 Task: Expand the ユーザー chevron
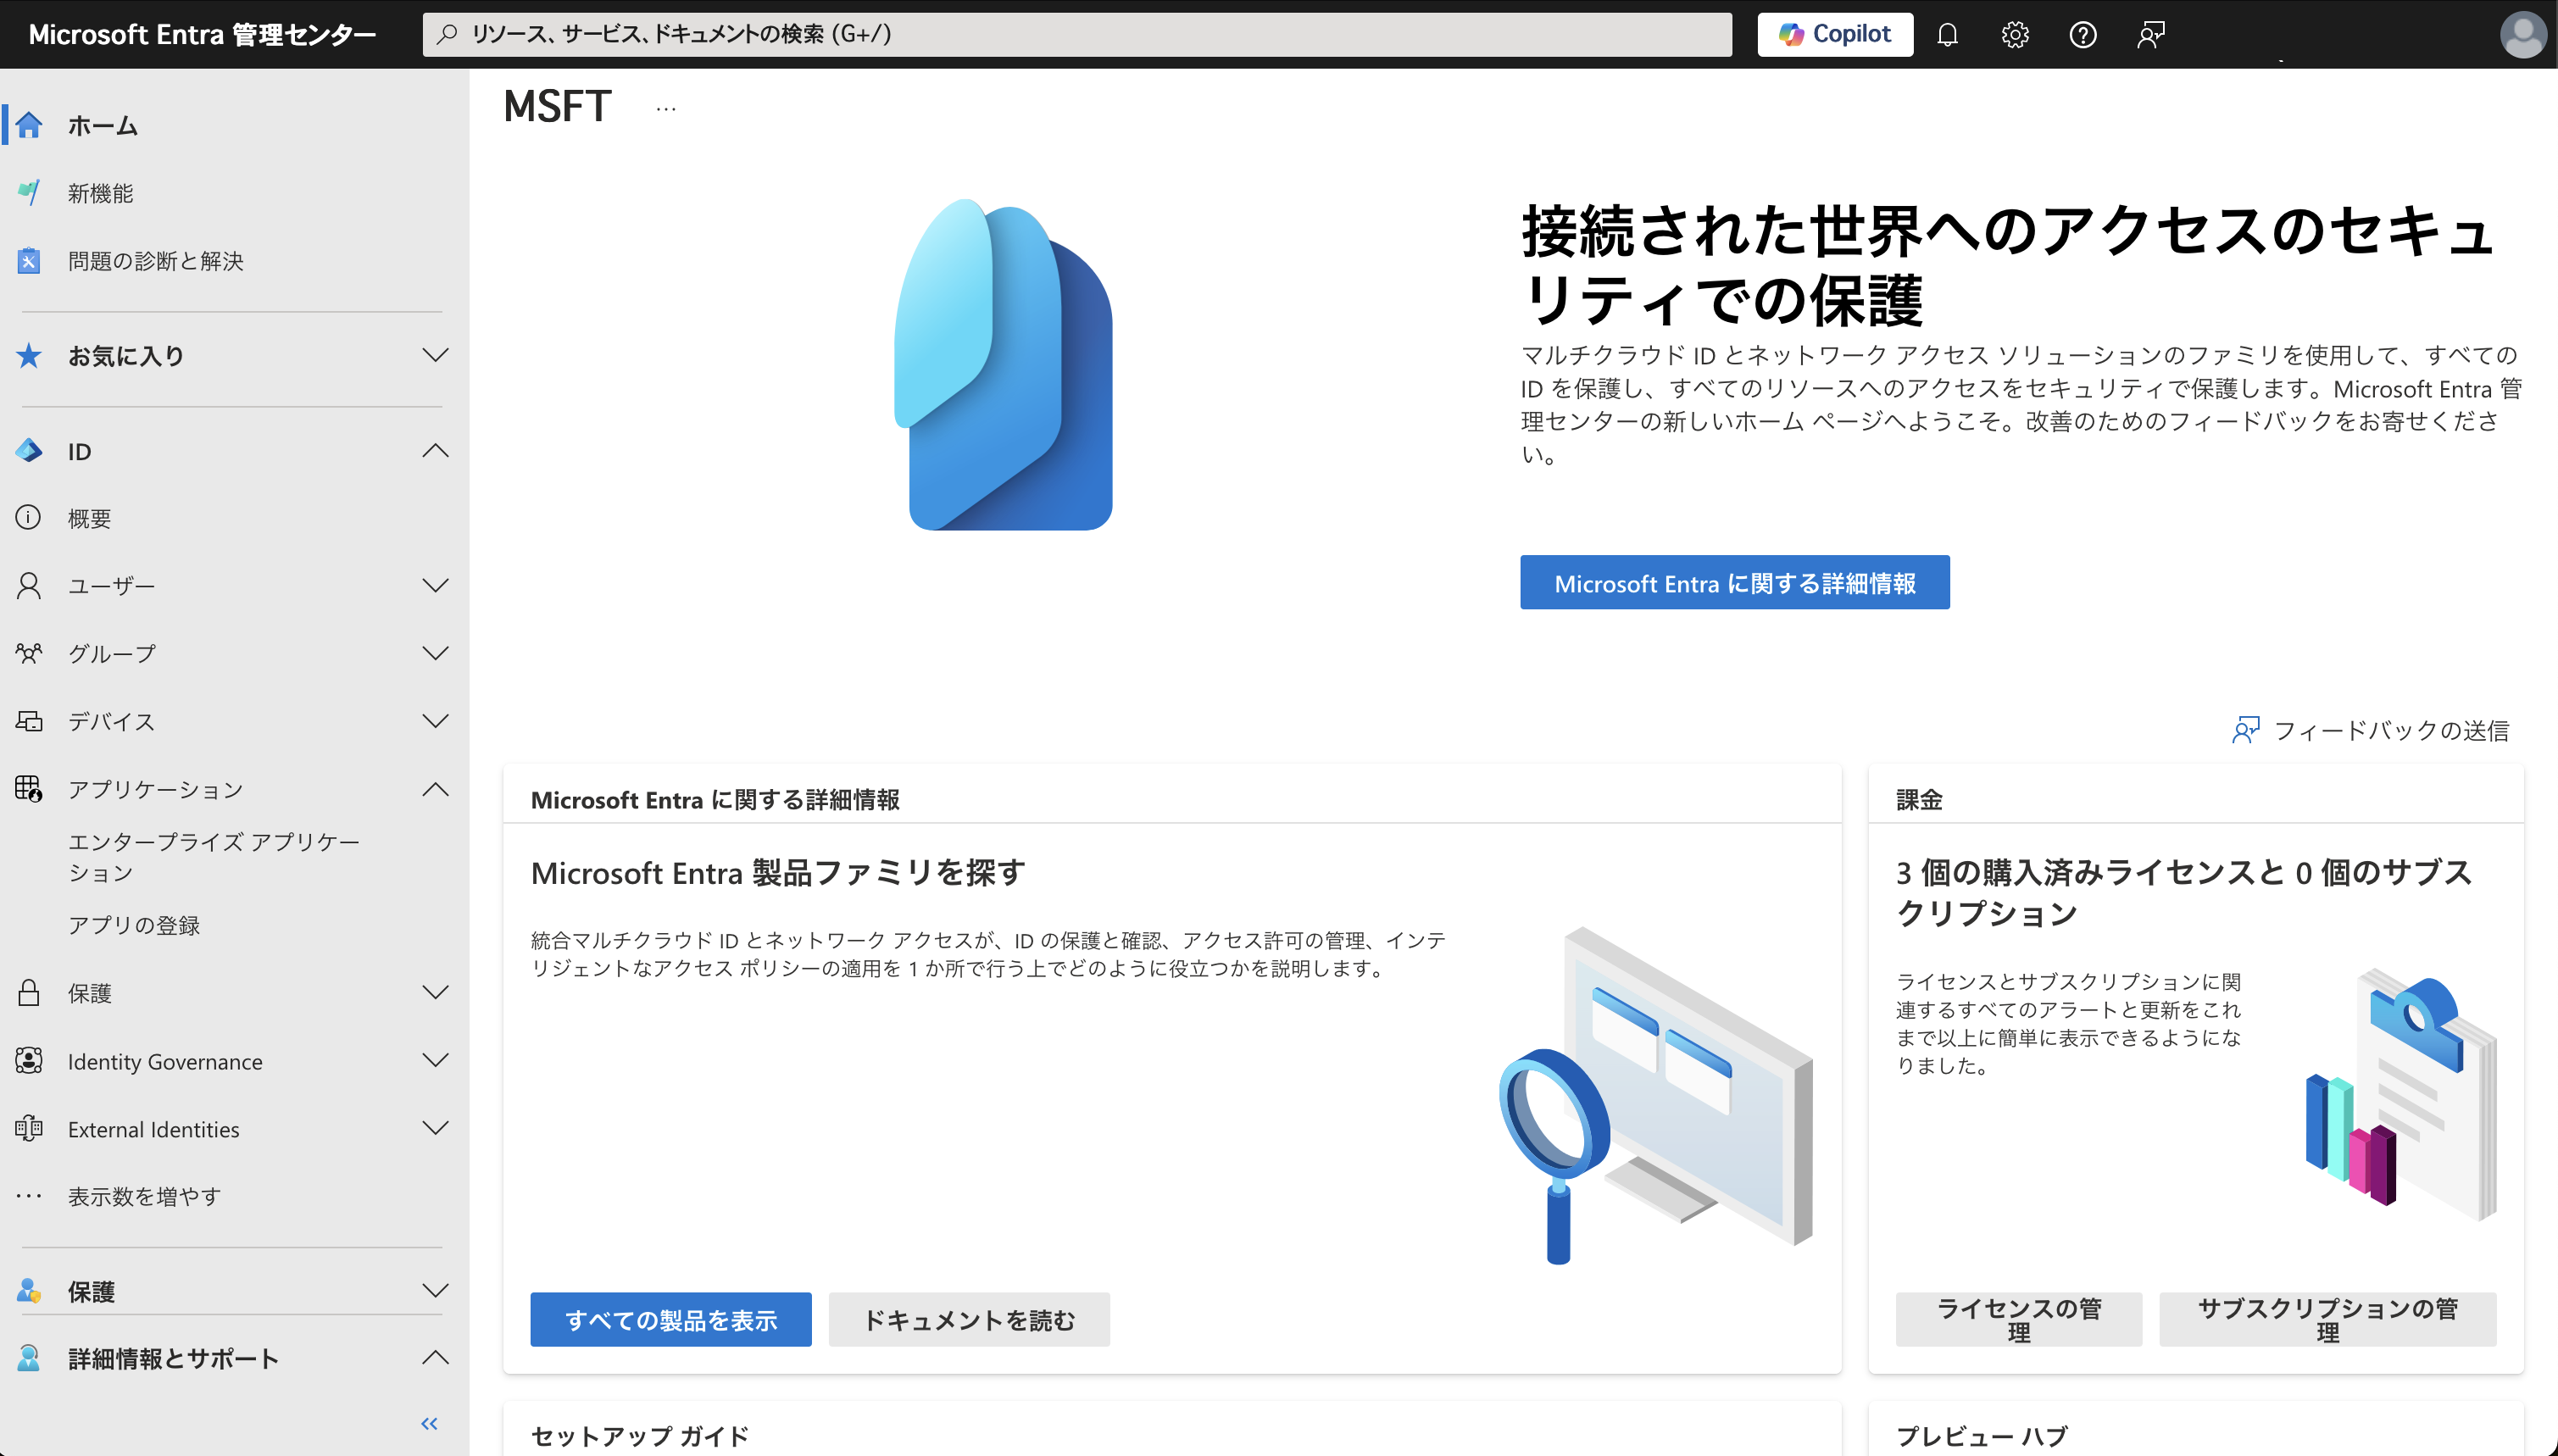tap(436, 586)
